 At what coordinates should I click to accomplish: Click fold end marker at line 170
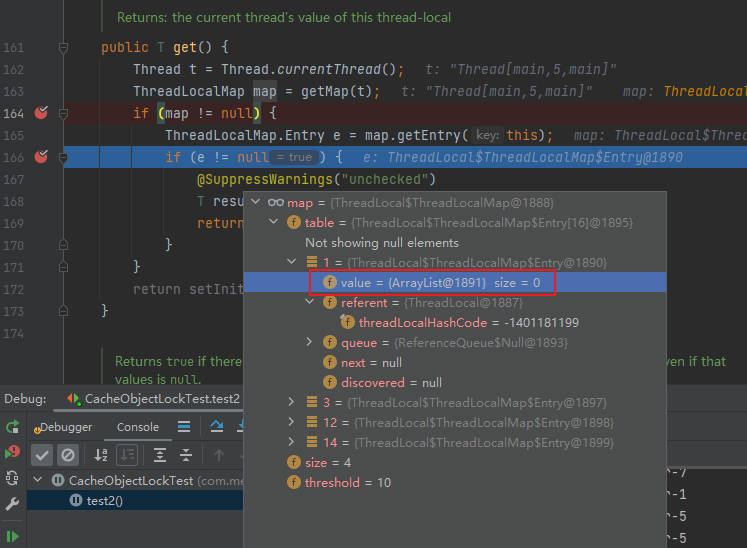tap(63, 245)
